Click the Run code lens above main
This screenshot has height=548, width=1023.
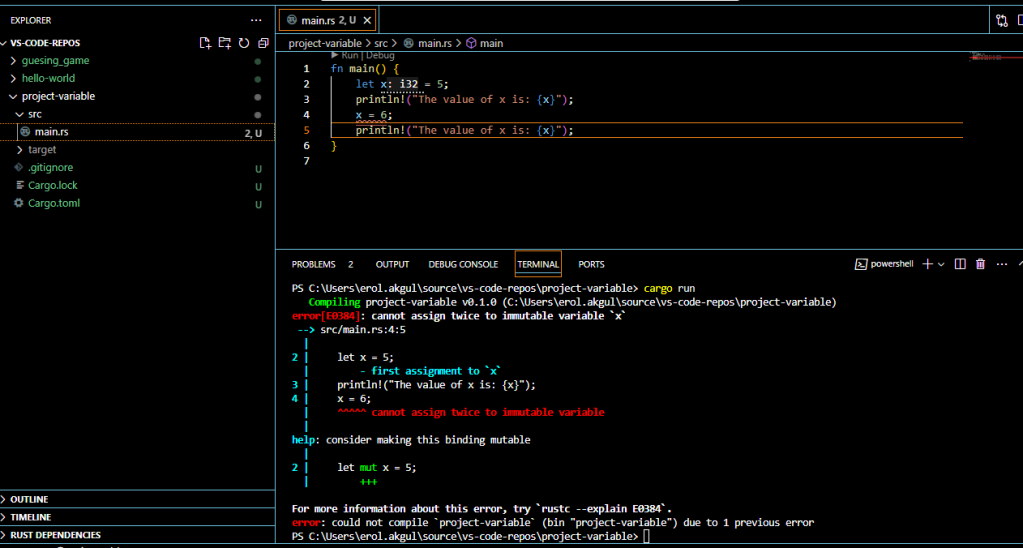point(350,56)
